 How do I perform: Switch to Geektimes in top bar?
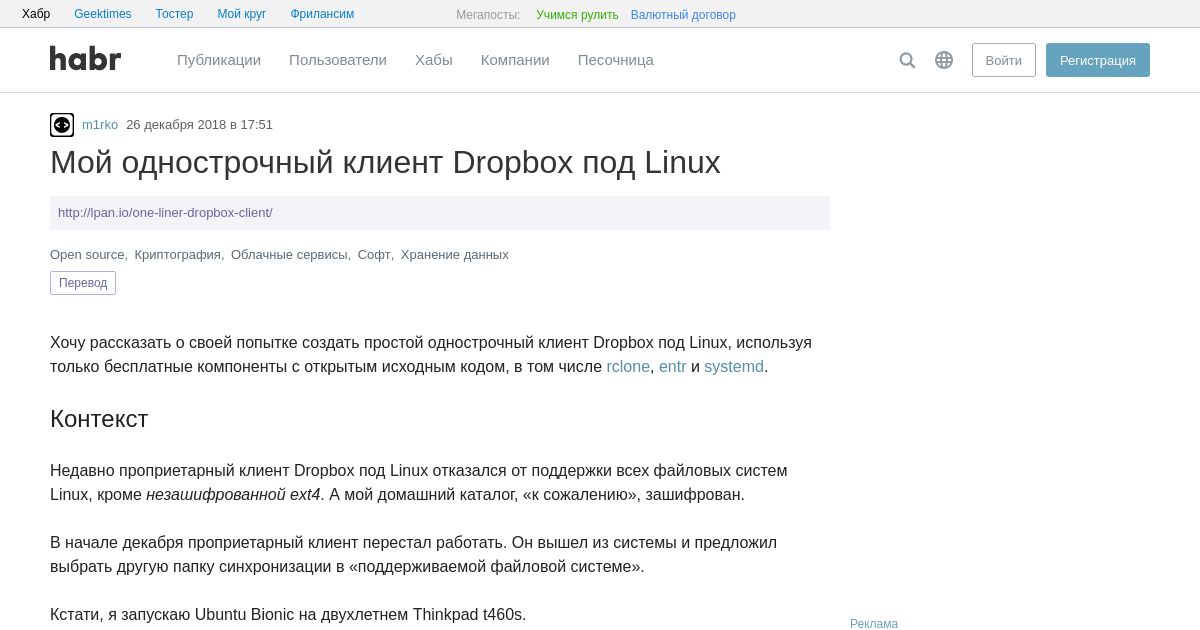[x=103, y=14]
